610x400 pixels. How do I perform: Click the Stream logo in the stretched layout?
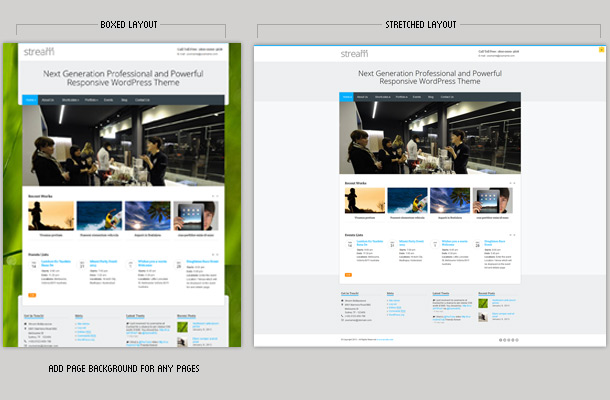tap(354, 53)
